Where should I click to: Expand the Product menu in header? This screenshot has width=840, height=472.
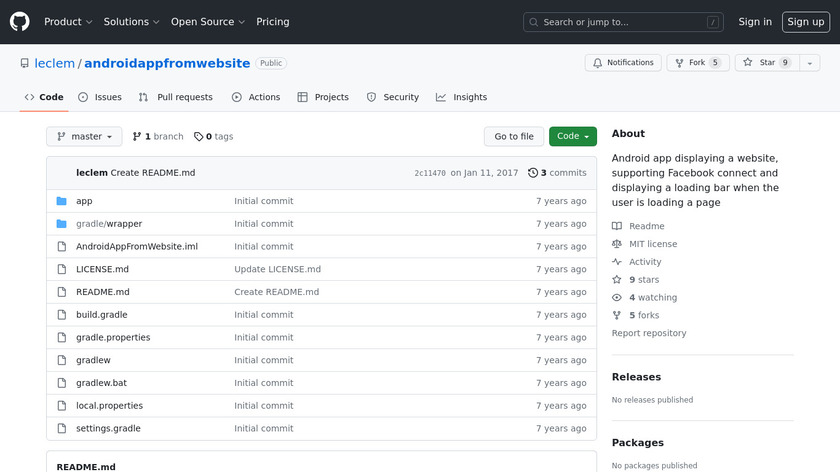tap(68, 22)
